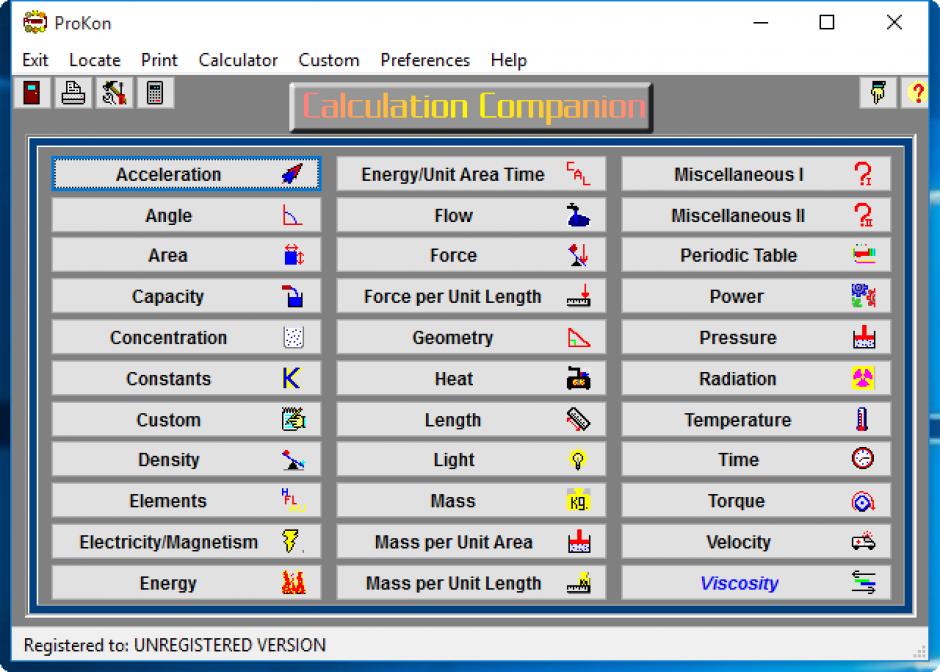Screen dimensions: 940x672
Task: Open the Elements category
Action: pos(186,501)
